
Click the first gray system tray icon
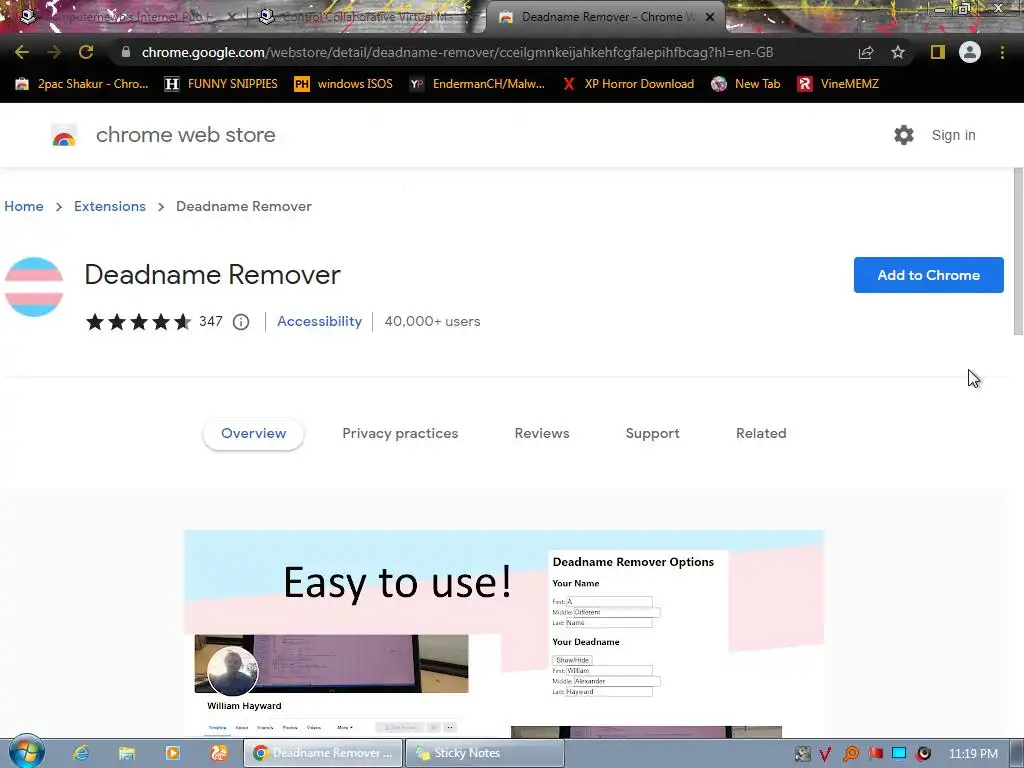803,754
